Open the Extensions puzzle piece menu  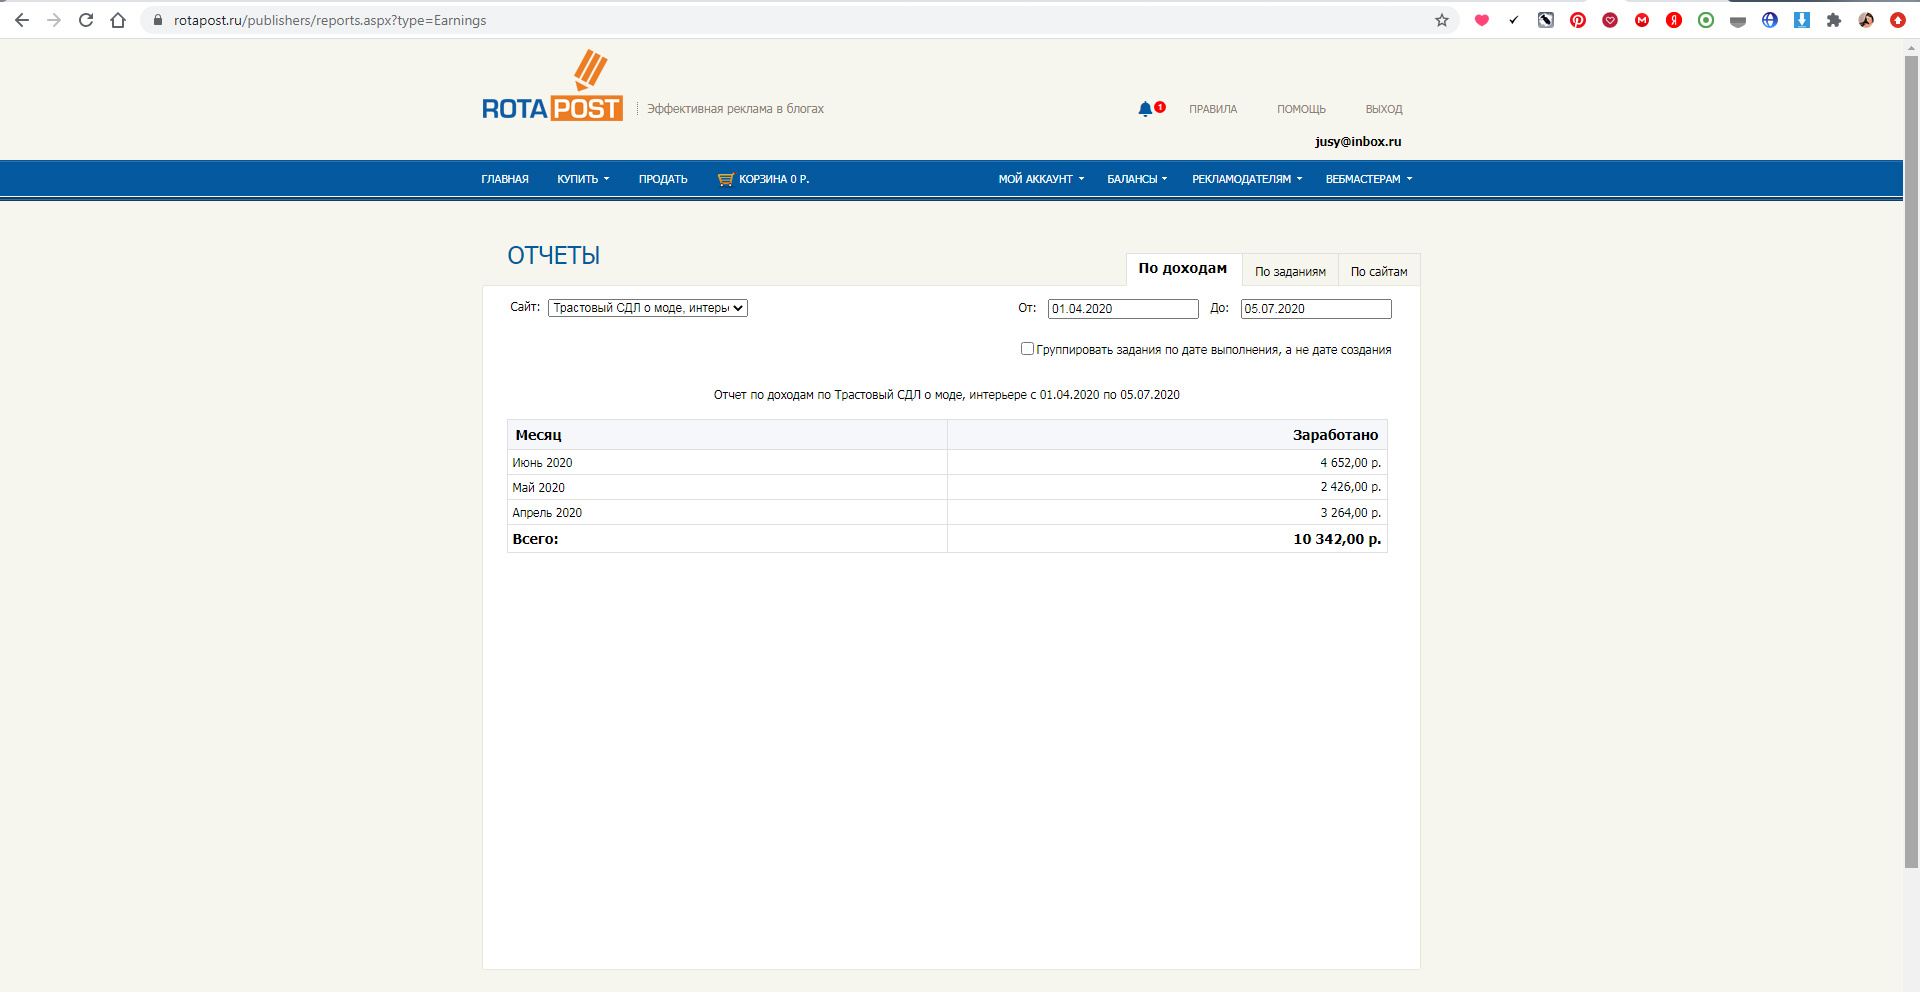(x=1834, y=20)
